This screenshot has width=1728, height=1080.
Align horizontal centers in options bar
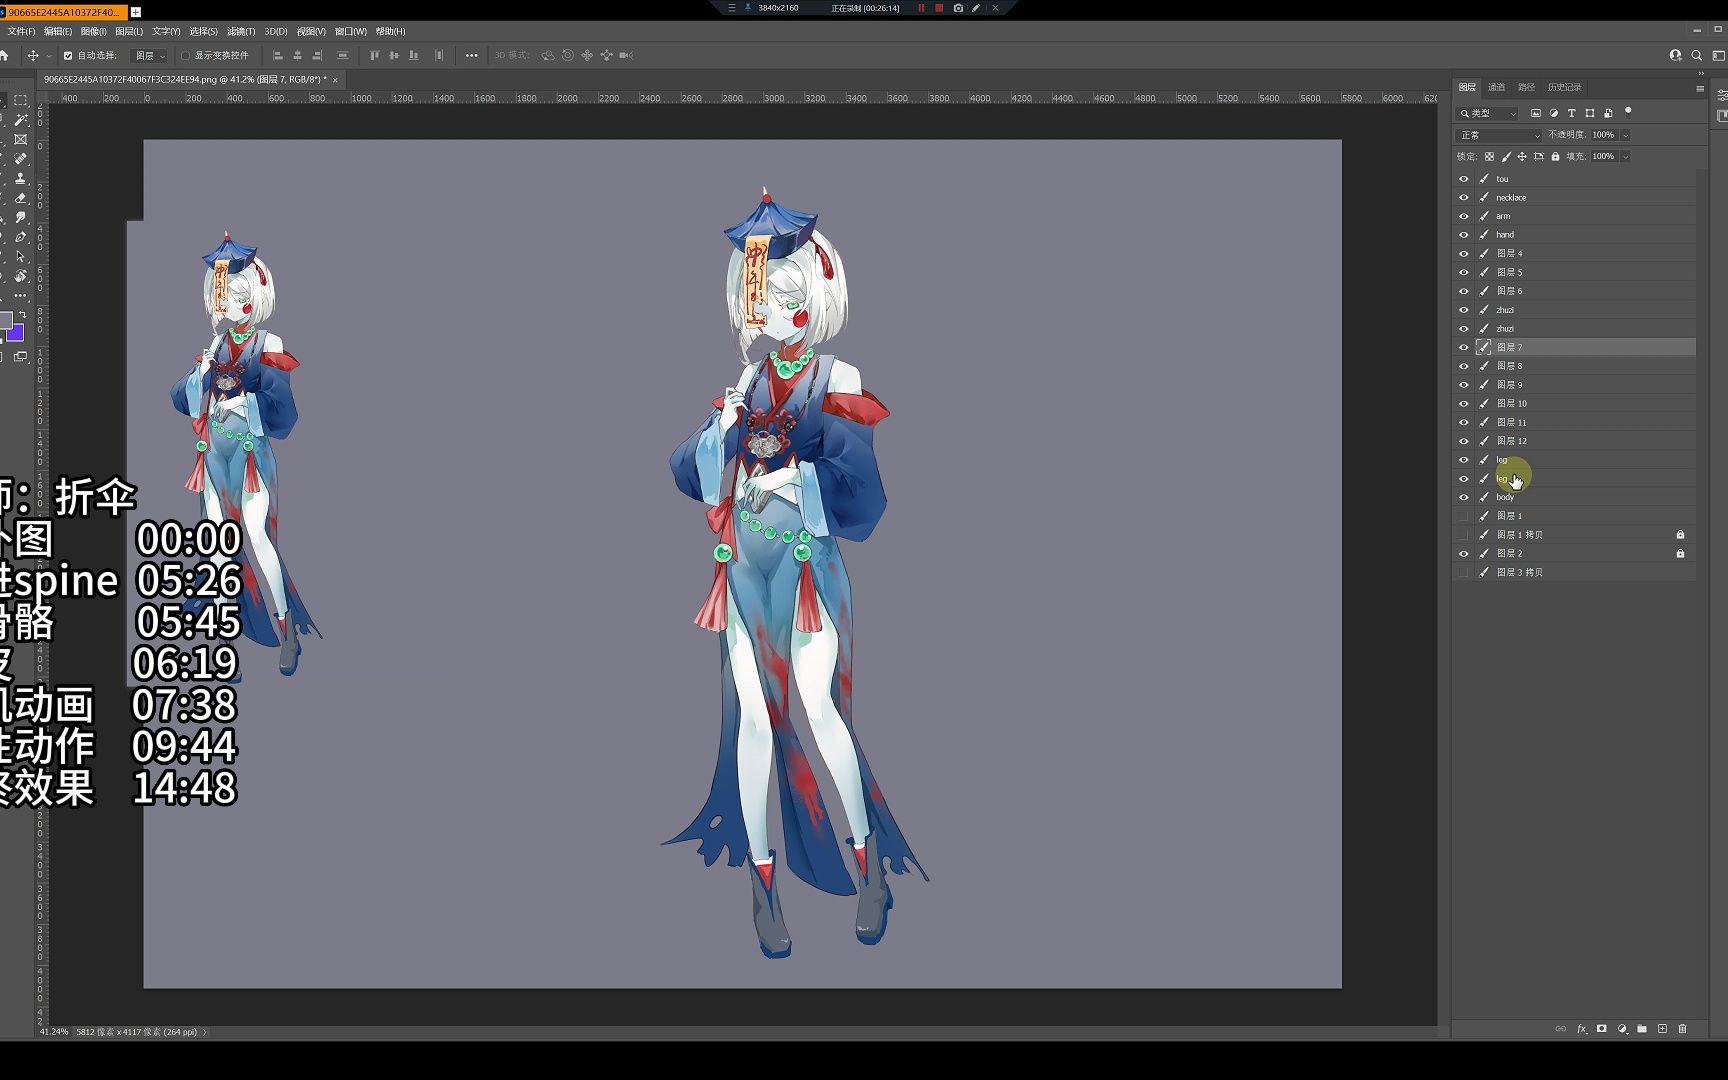[x=297, y=56]
